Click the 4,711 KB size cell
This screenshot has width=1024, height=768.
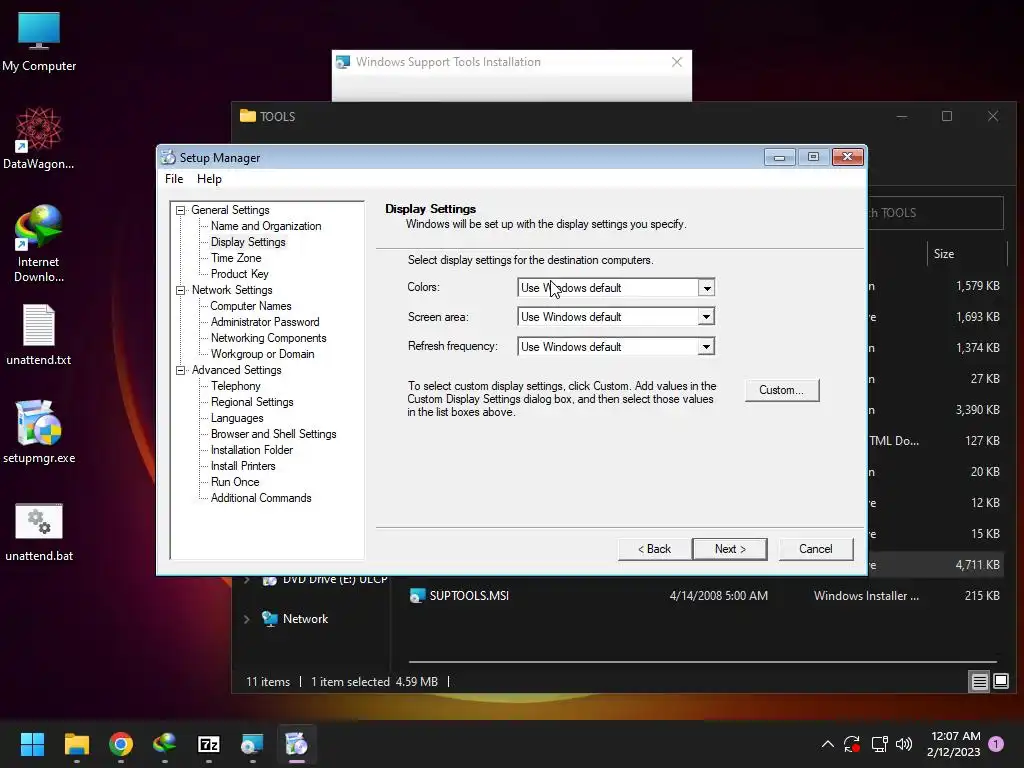click(978, 565)
